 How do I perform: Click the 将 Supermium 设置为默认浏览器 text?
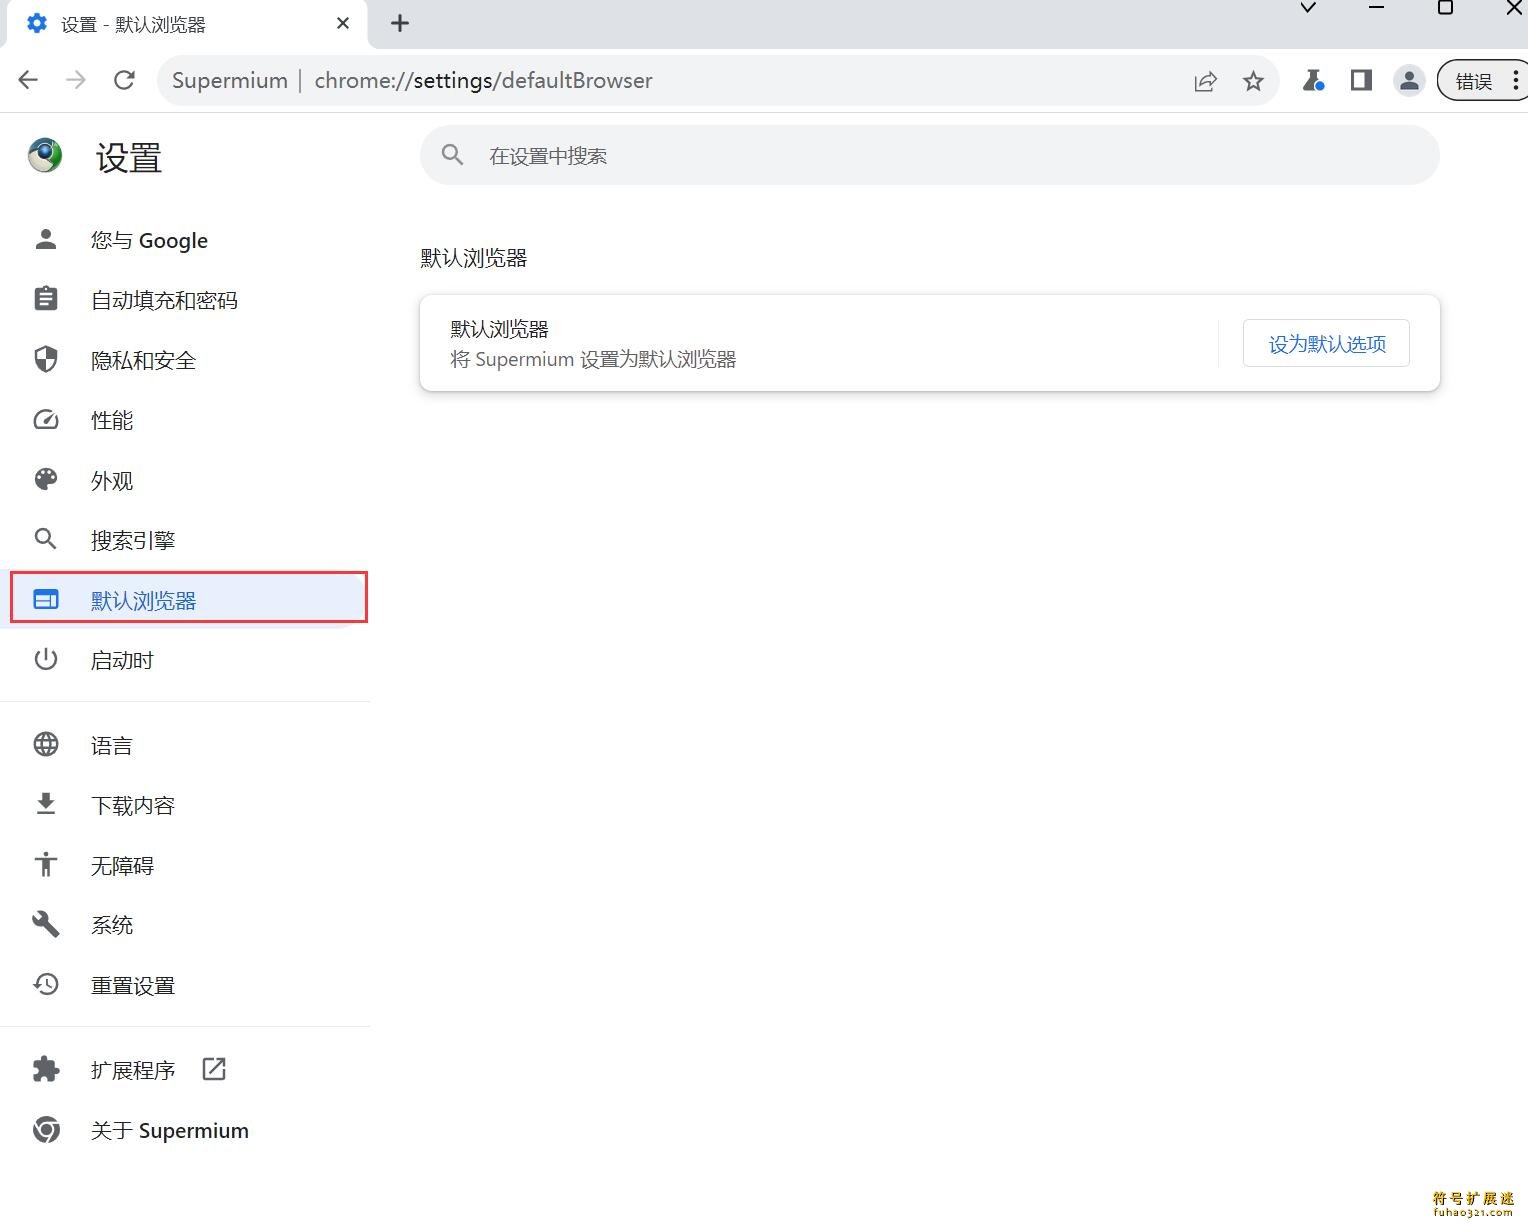tap(593, 360)
